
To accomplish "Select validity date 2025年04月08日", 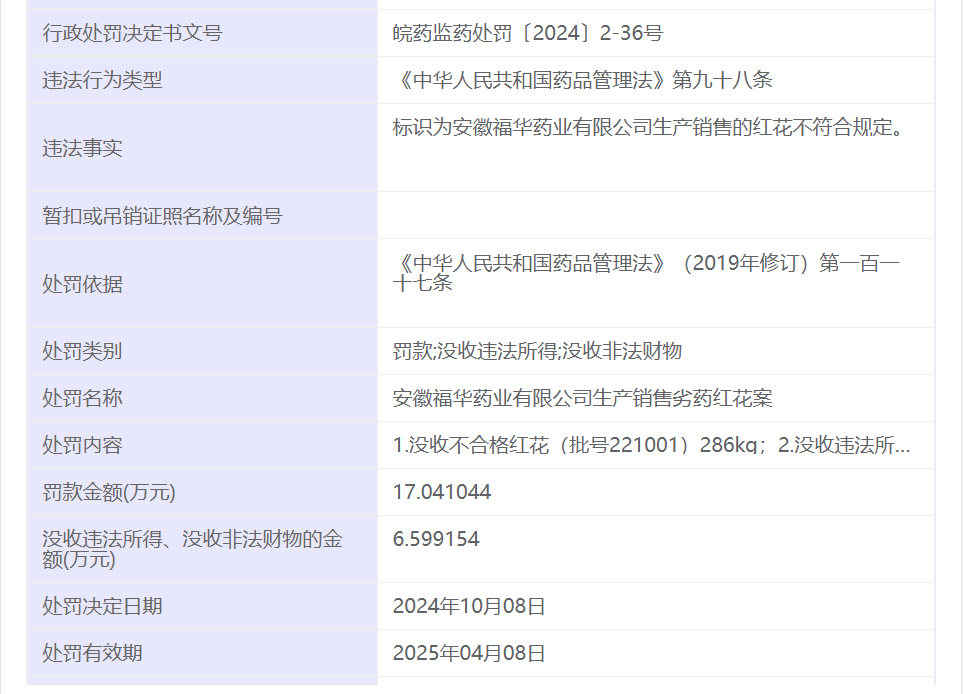I will (469, 653).
